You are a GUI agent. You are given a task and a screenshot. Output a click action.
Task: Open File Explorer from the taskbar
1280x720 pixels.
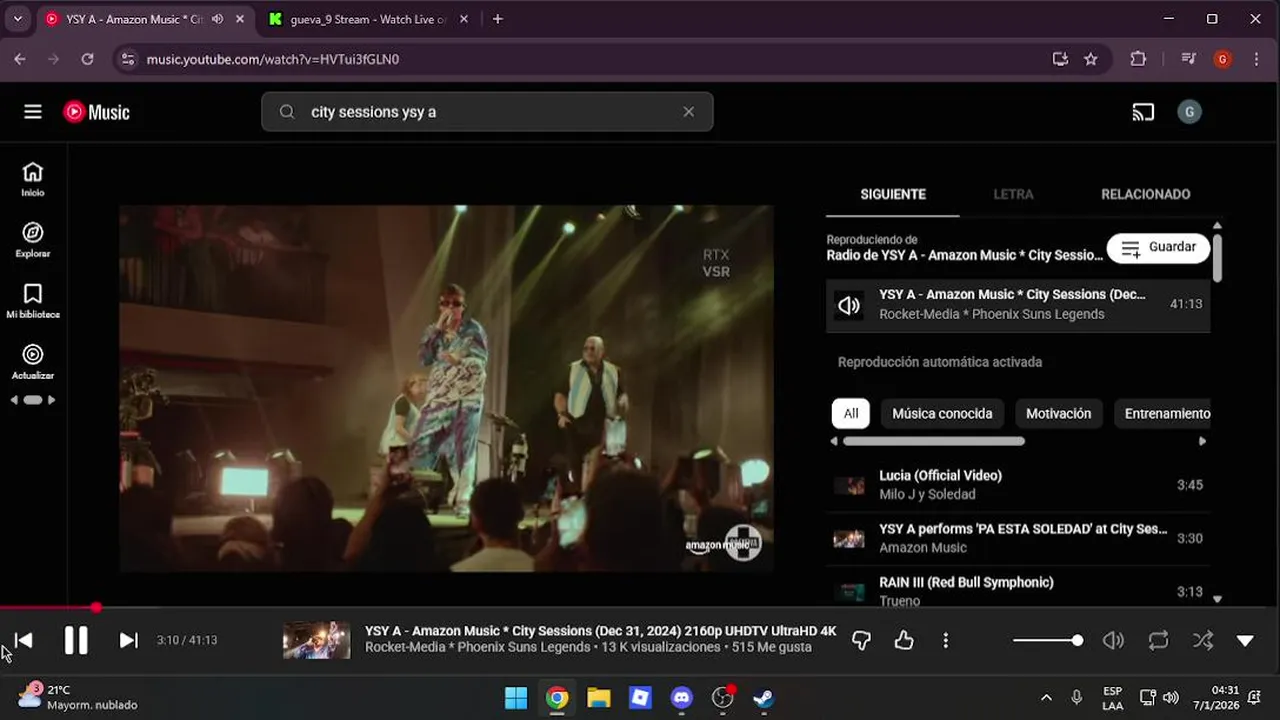598,698
